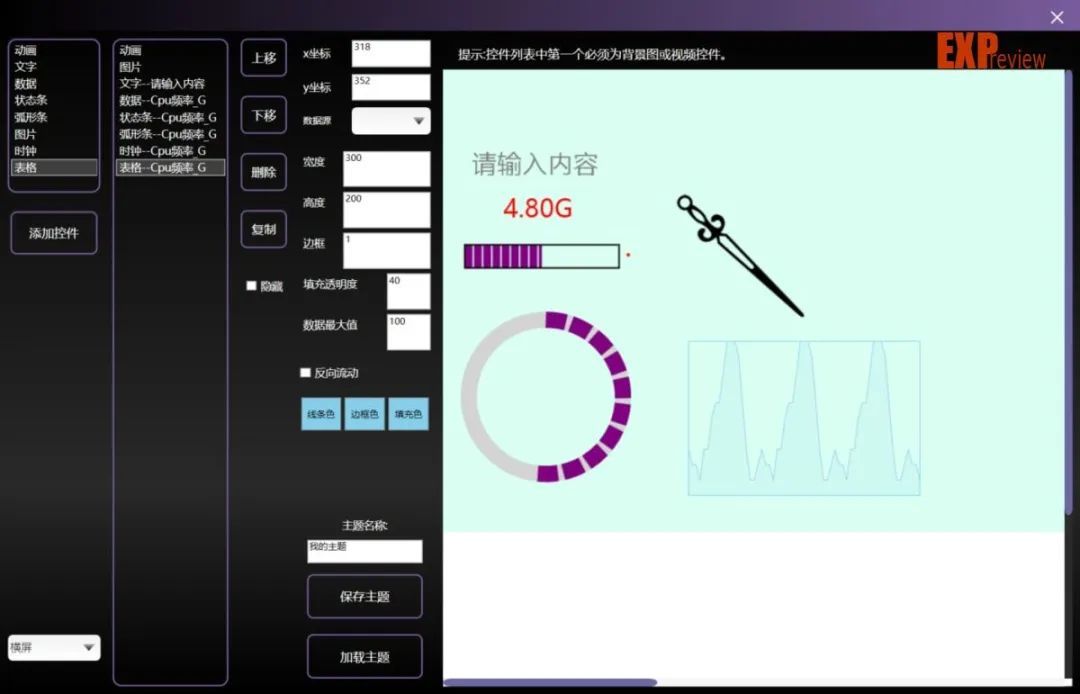Image resolution: width=1080 pixels, height=694 pixels.
Task: Click the 保存主题 button
Action: tap(364, 596)
